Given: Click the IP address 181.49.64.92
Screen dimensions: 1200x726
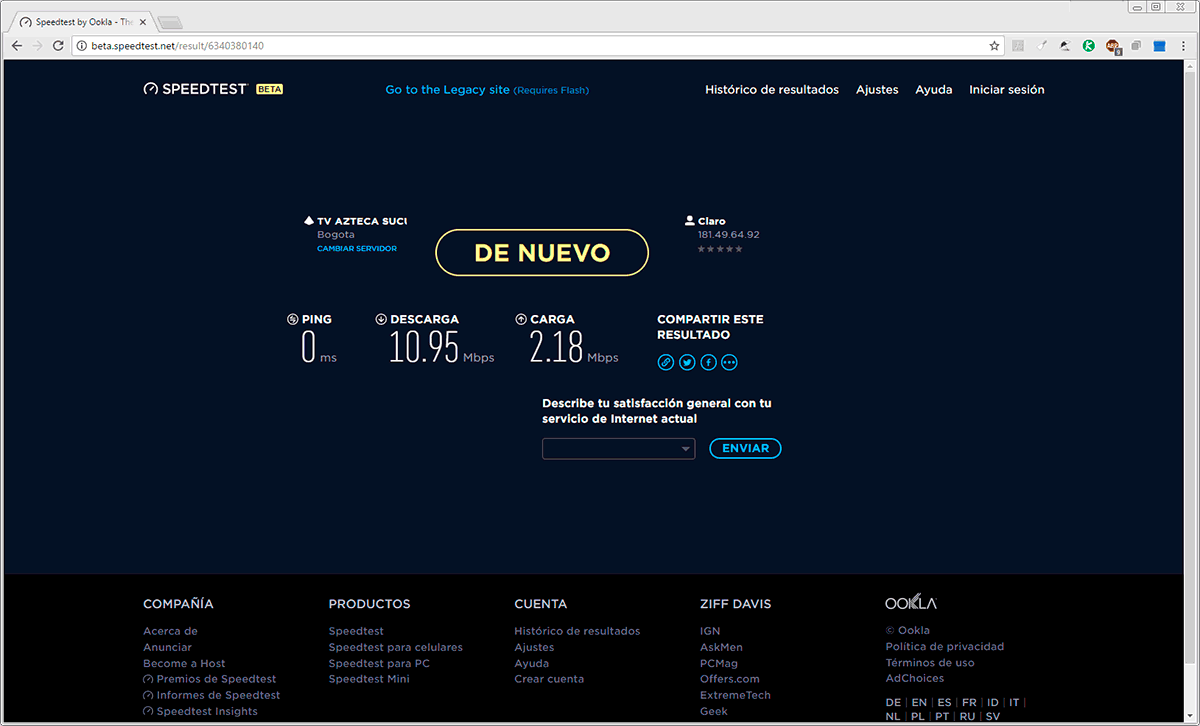Looking at the screenshot, I should 729,235.
